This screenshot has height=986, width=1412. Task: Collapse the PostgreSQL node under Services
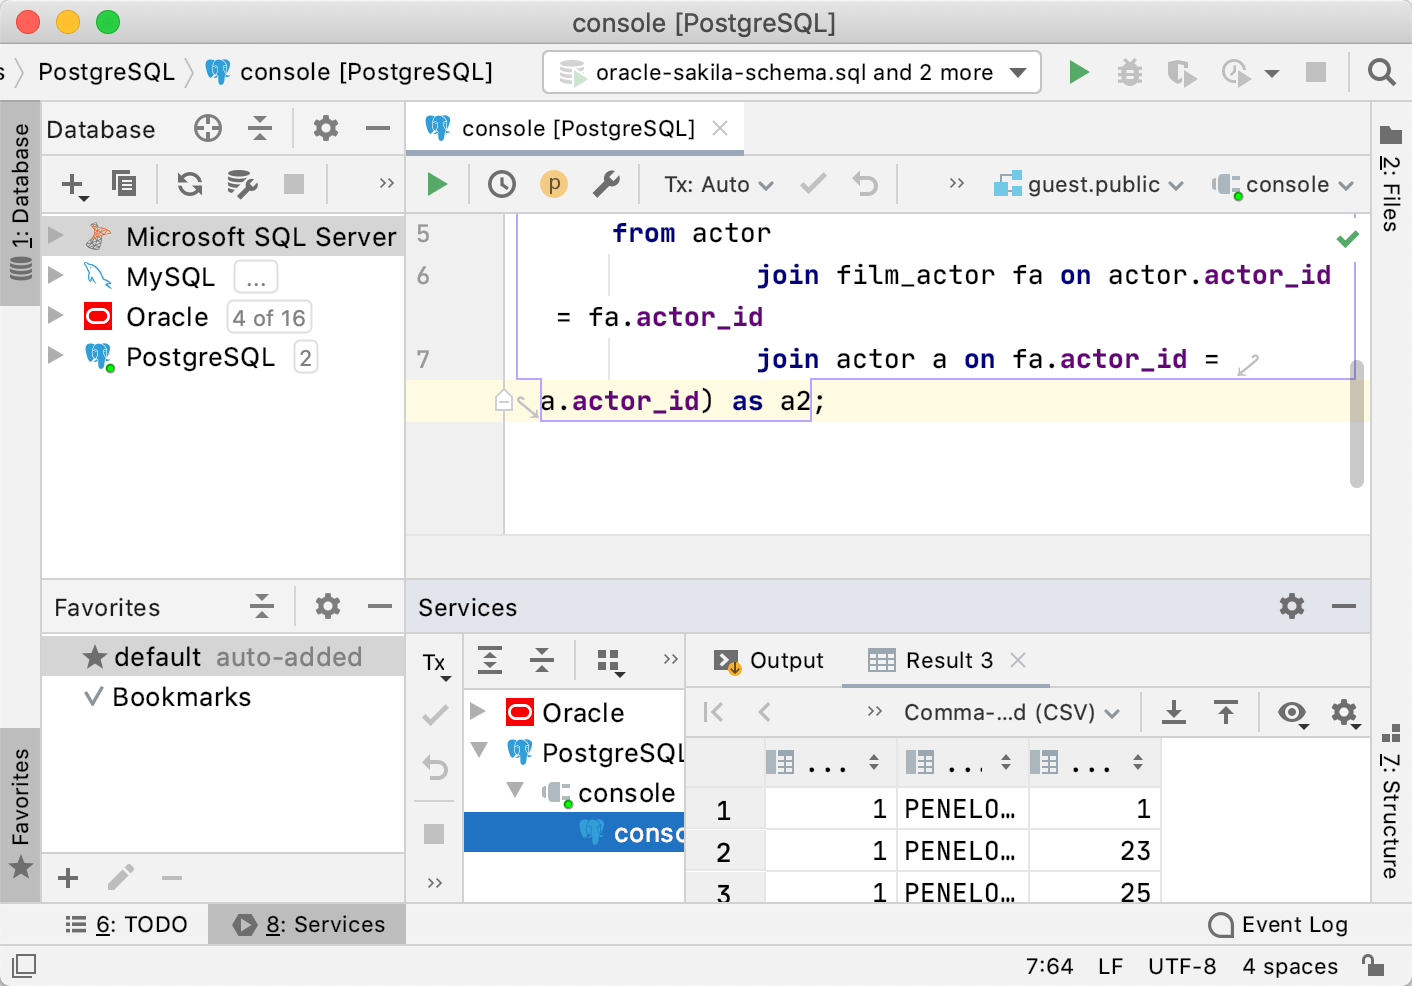[x=481, y=751]
